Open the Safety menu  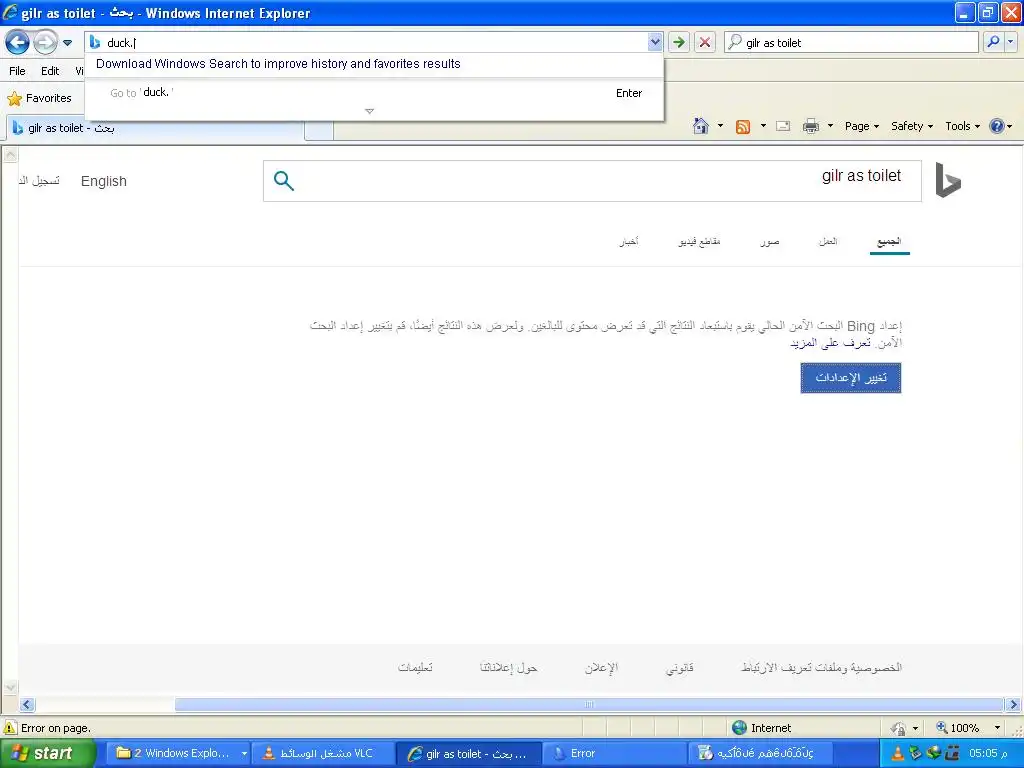[912, 127]
